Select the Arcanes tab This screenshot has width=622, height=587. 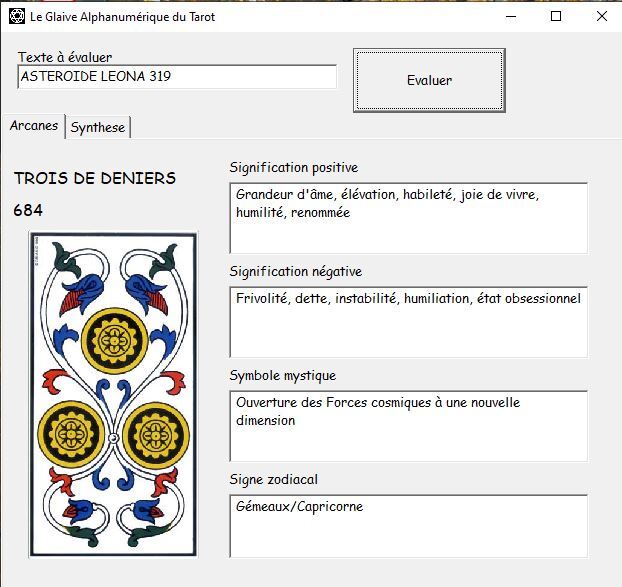(x=34, y=126)
